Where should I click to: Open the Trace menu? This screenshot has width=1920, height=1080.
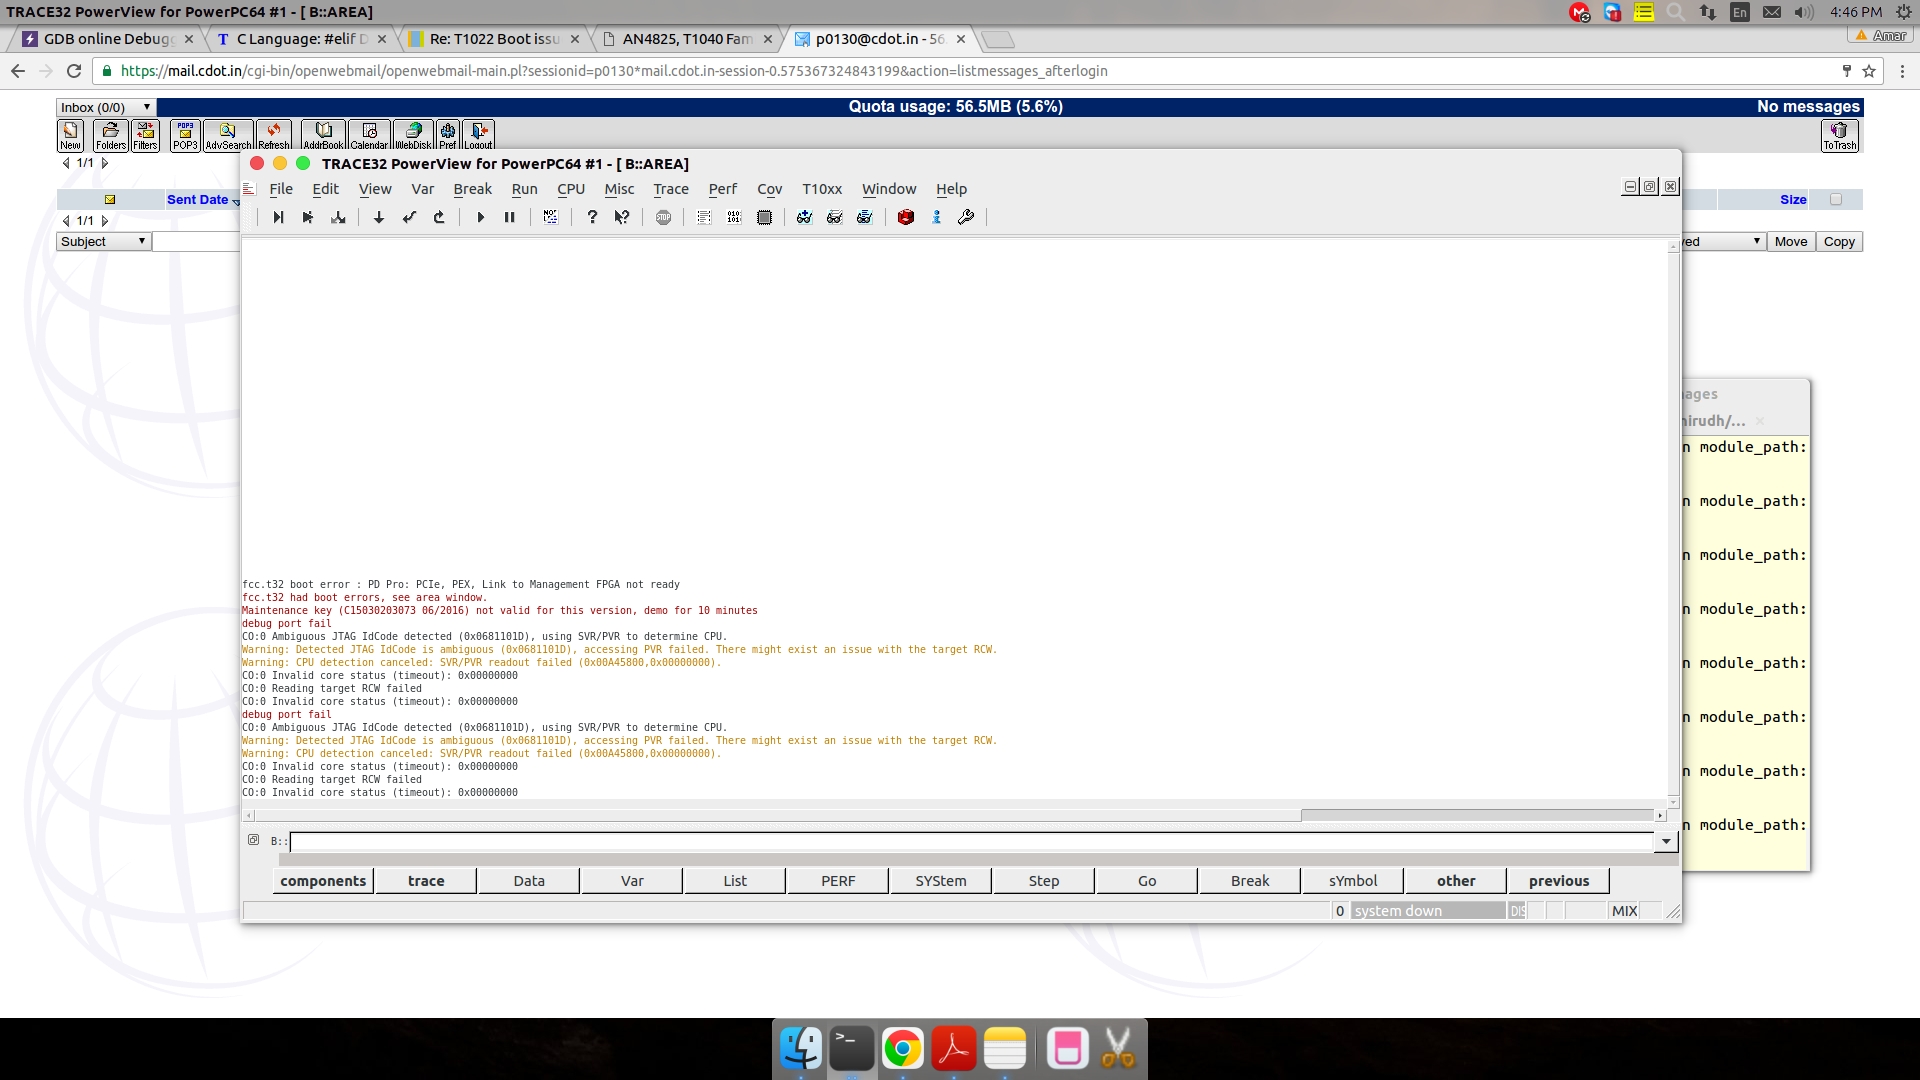671,189
